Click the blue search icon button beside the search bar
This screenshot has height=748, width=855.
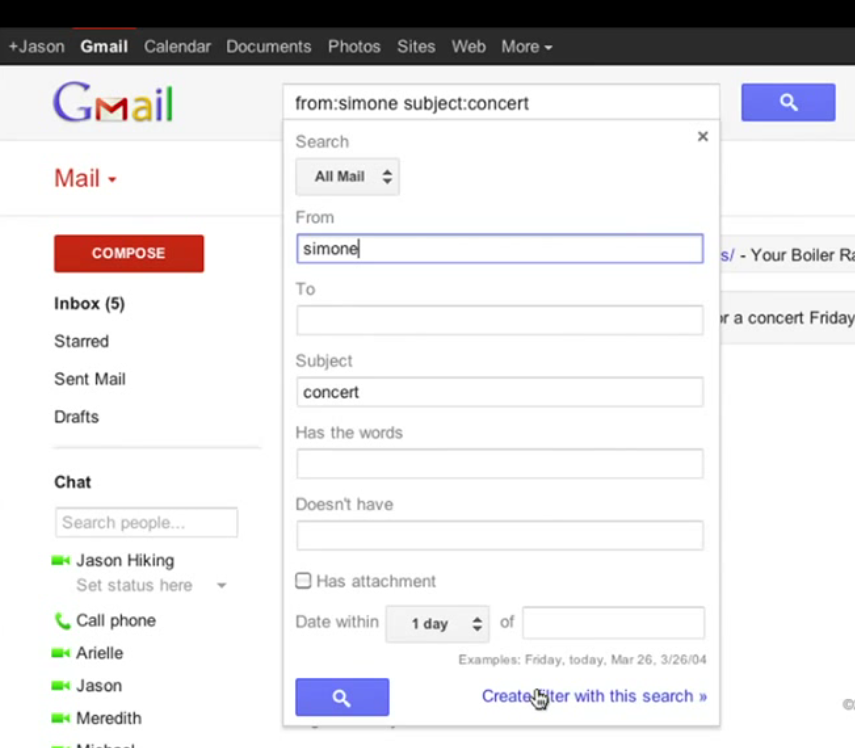(x=788, y=102)
